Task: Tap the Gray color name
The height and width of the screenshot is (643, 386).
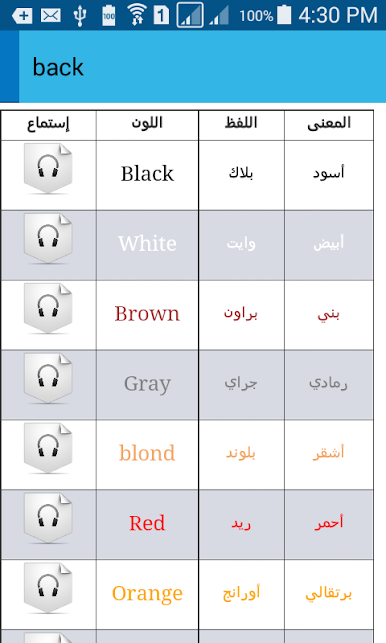Action: [147, 384]
